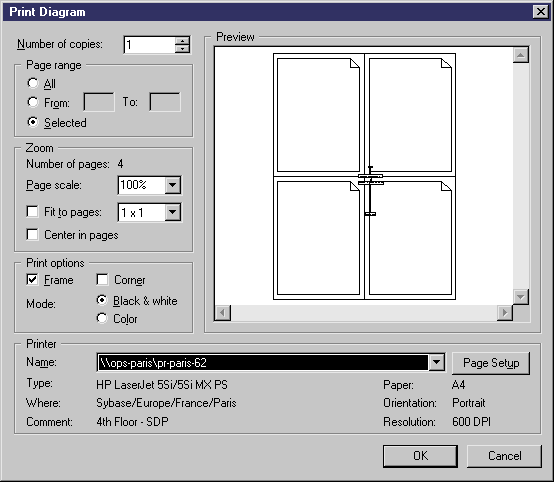Viewport: 554px width, 482px height.
Task: Check Center in pages option
Action: [x=33, y=234]
